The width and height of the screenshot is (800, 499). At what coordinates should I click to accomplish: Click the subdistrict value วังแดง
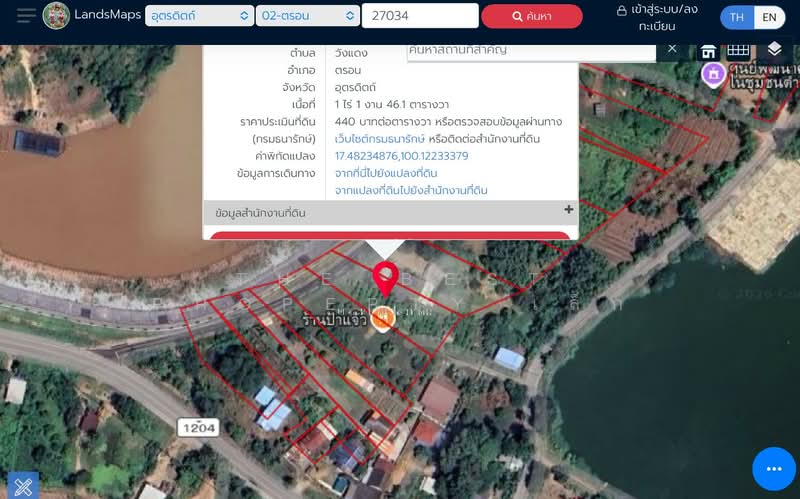point(351,53)
